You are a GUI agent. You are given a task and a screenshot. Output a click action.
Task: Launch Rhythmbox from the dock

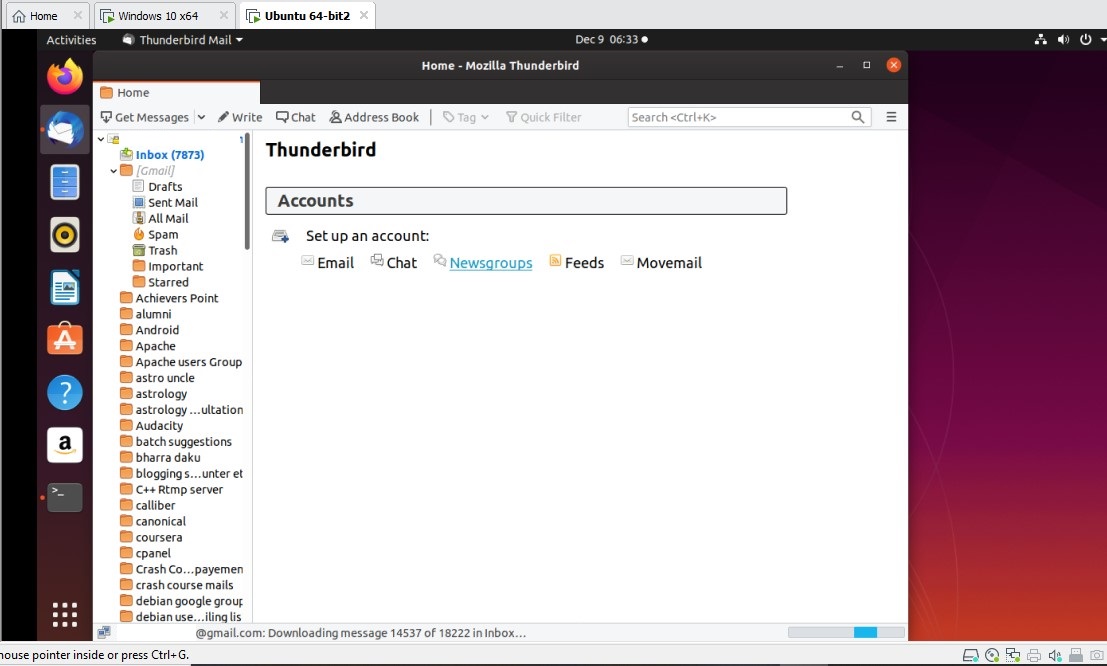point(65,234)
